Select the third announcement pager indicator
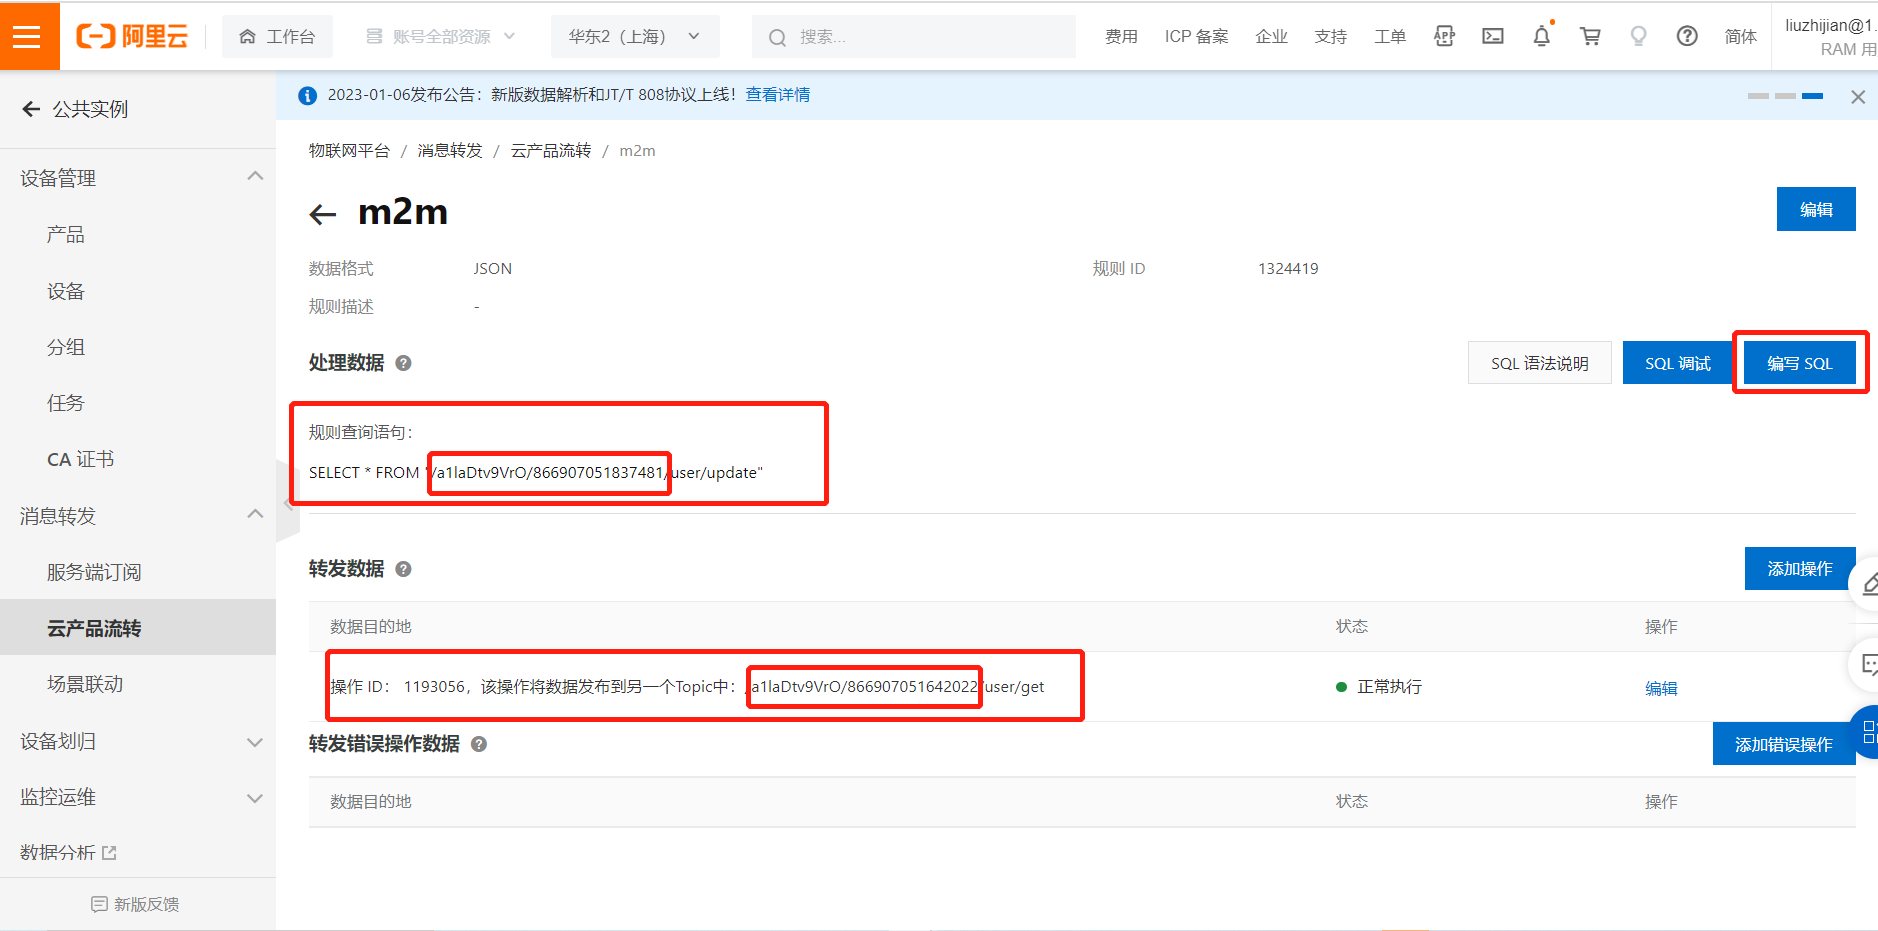This screenshot has width=1878, height=931. point(1812,96)
